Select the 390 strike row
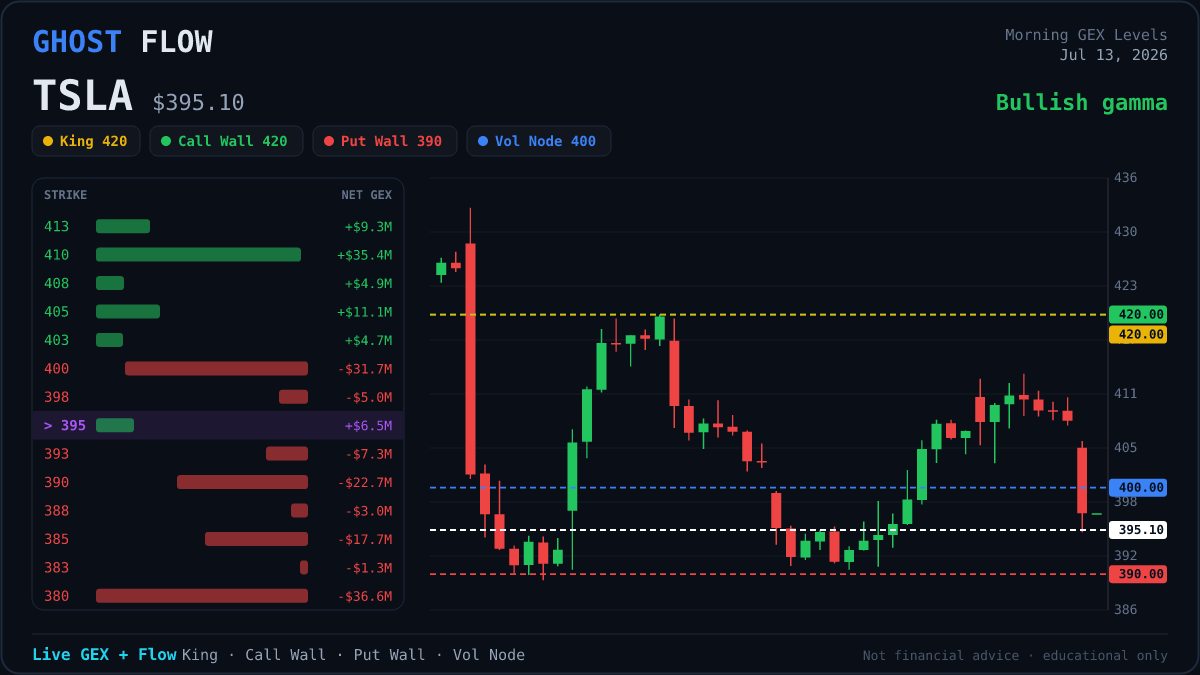The width and height of the screenshot is (1200, 675). point(218,482)
